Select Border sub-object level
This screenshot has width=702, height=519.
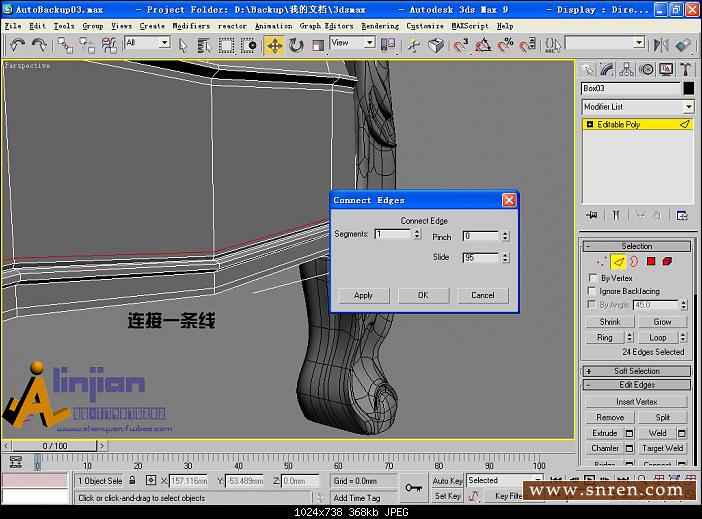[x=634, y=262]
